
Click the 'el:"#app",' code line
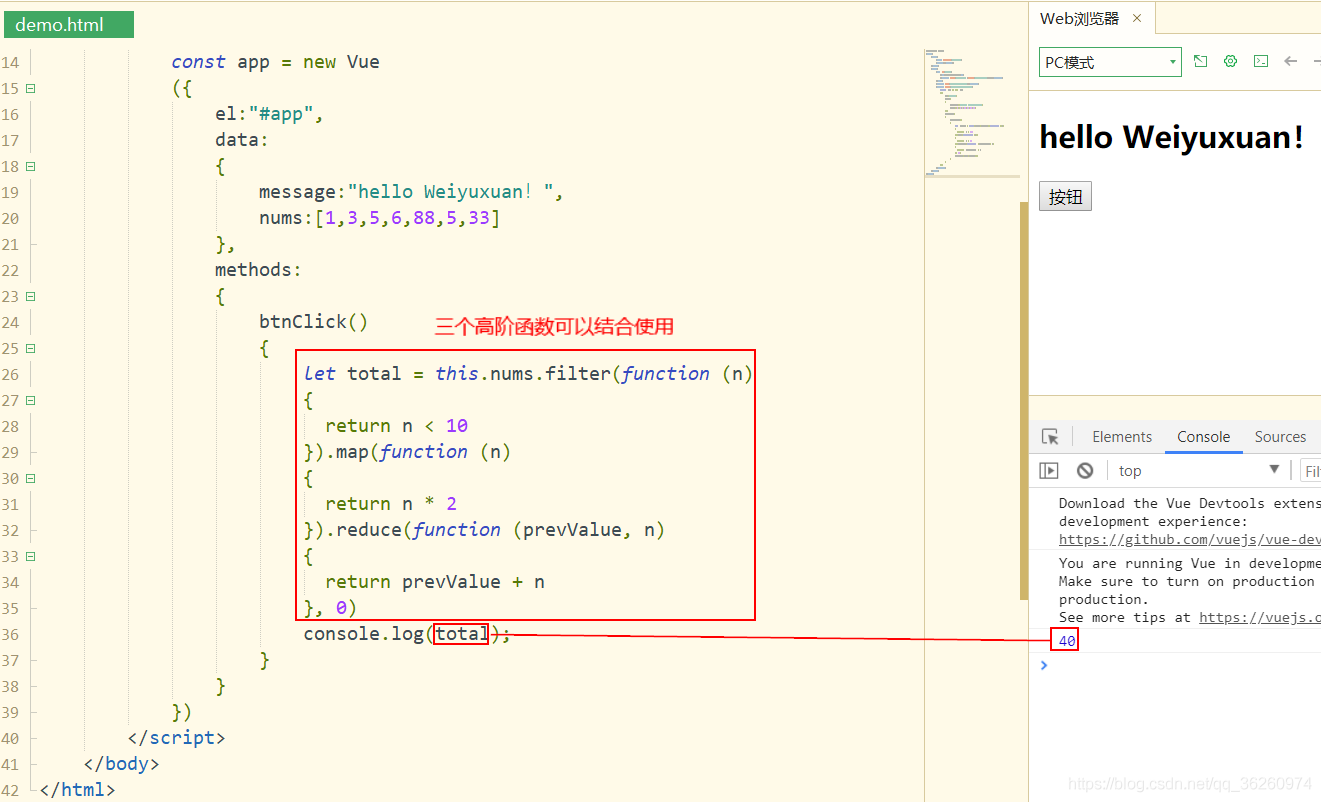pyautogui.click(x=270, y=114)
